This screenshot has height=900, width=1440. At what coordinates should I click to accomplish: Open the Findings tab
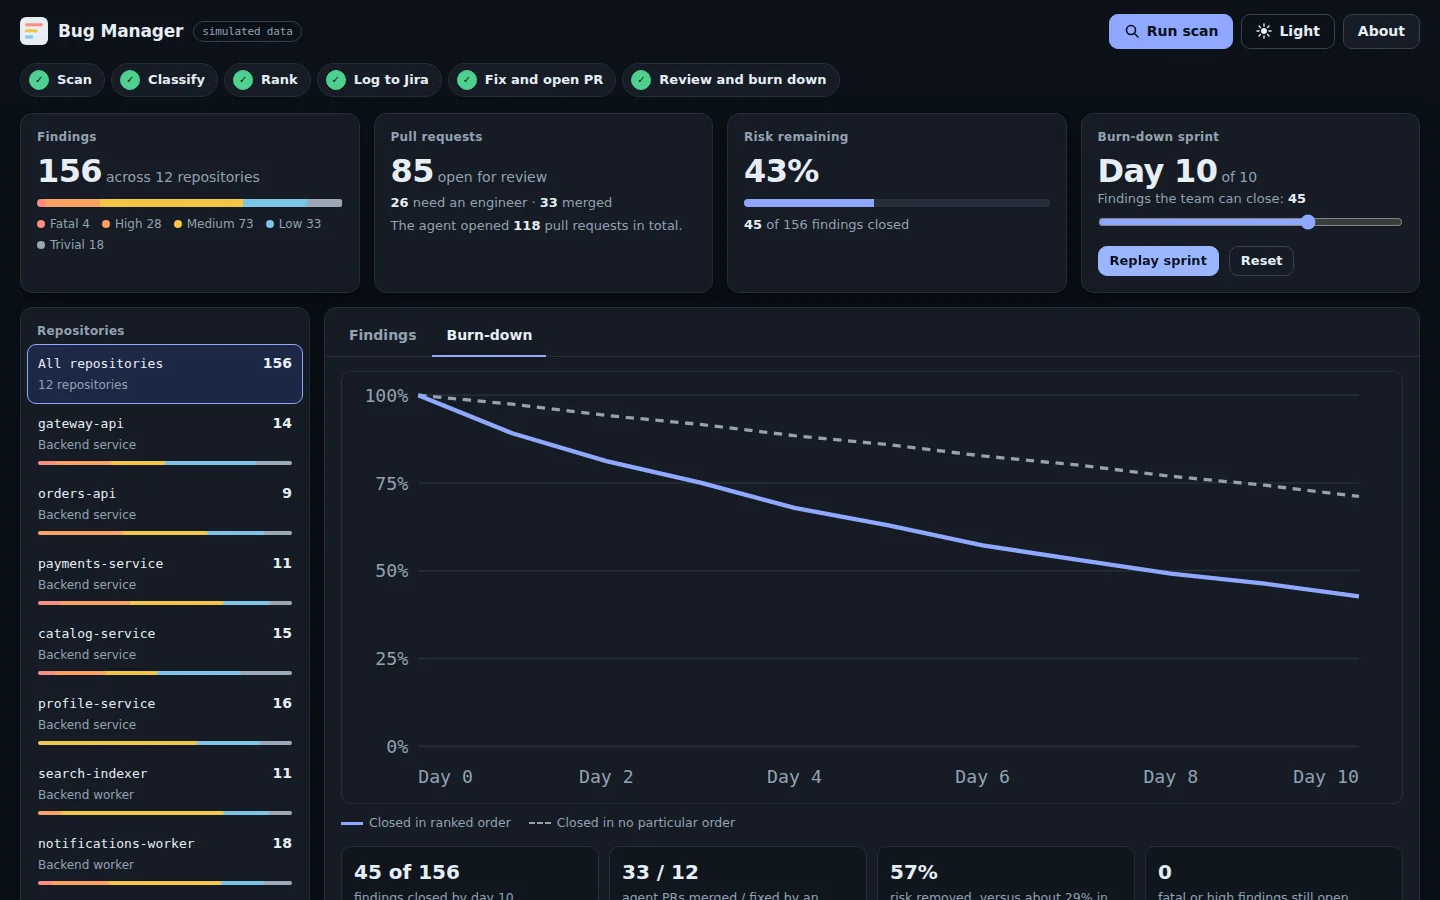click(x=382, y=335)
